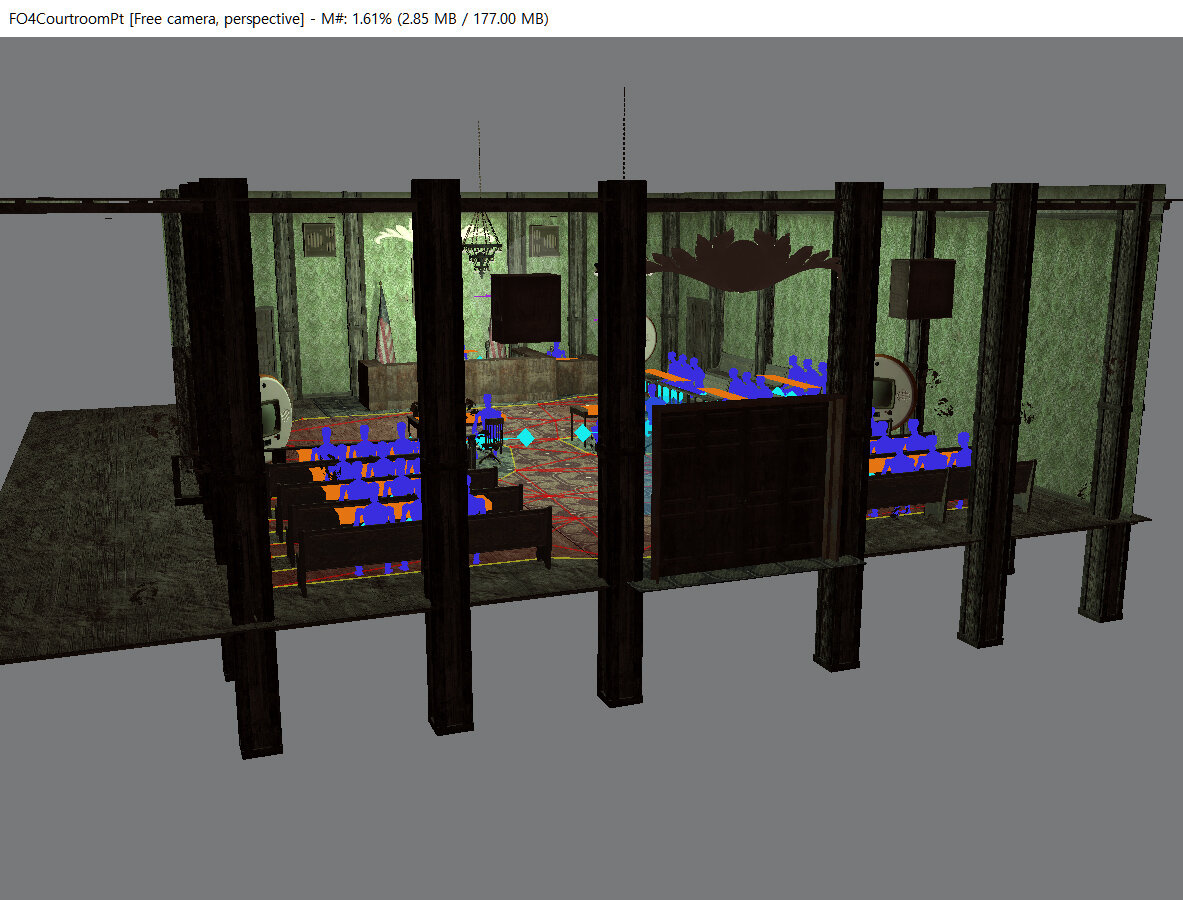Screen dimensions: 1183x900
Task: Click the FO4CourtroomPt window title text
Action: 278,19
